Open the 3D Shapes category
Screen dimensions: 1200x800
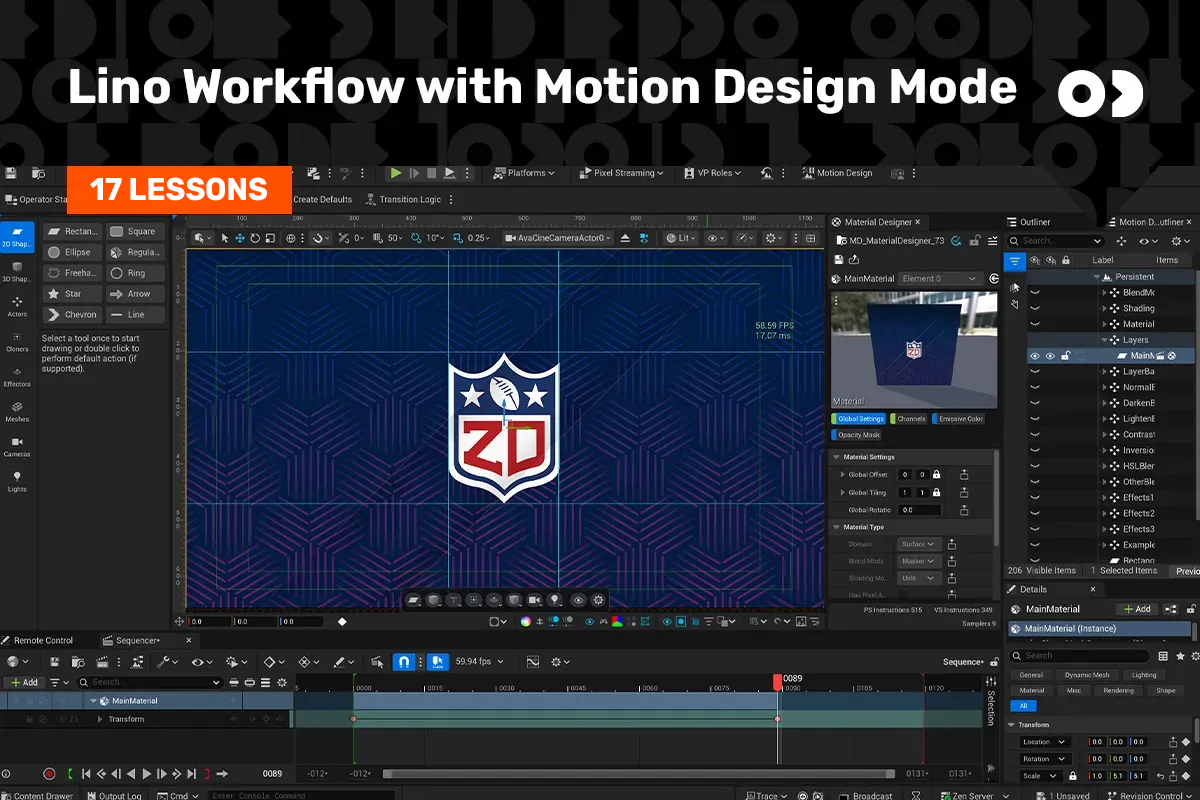(17, 271)
